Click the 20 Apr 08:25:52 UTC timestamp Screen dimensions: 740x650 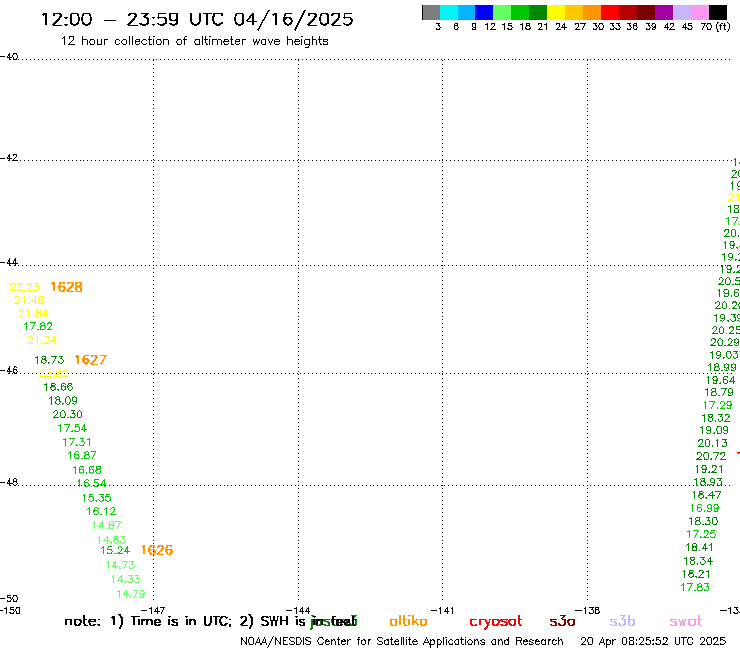[x=653, y=641]
